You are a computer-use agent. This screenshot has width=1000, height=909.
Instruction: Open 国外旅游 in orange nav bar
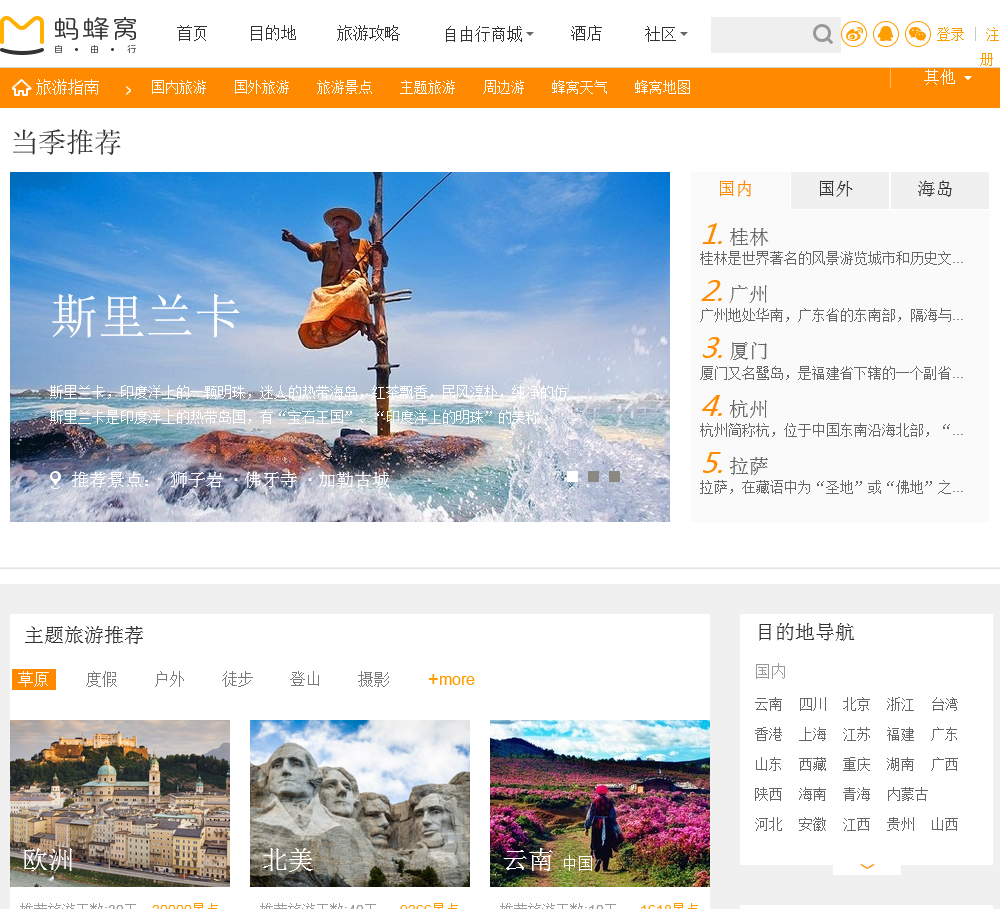pos(261,87)
